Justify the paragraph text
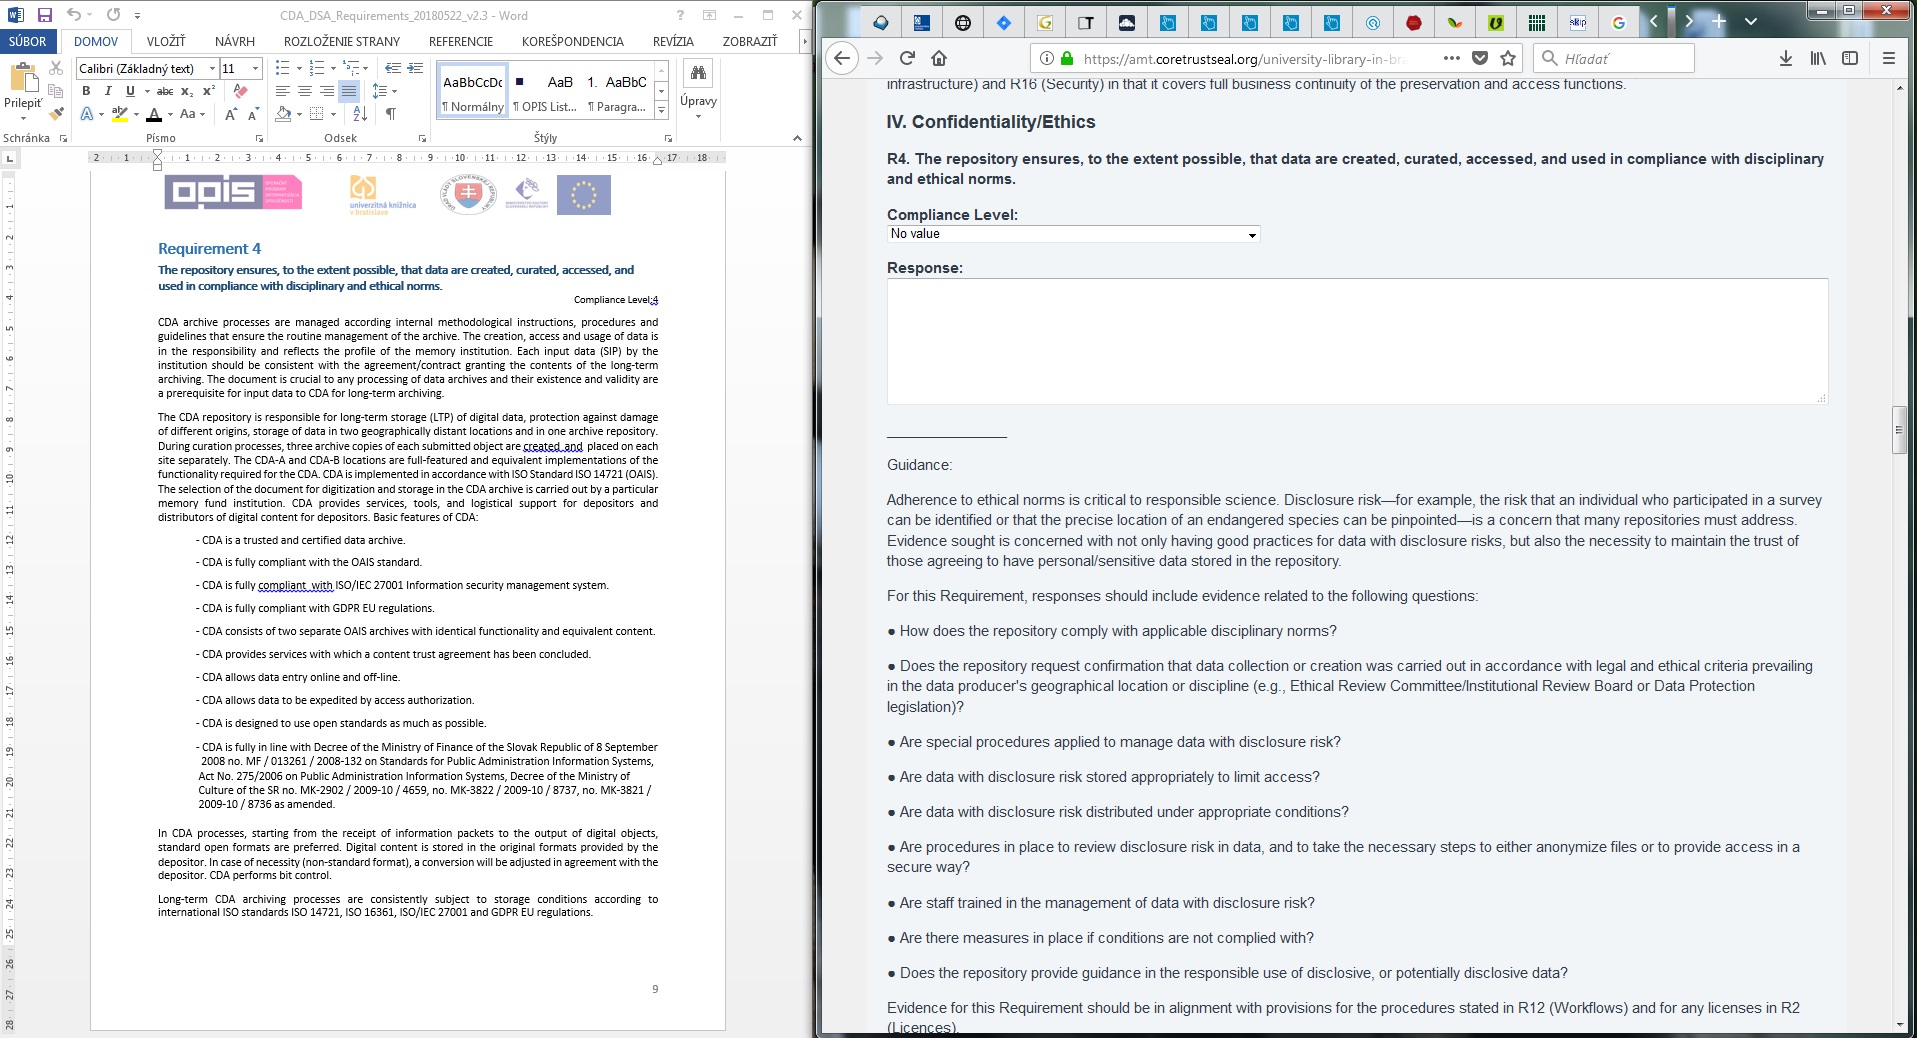This screenshot has width=1917, height=1038. pos(348,91)
